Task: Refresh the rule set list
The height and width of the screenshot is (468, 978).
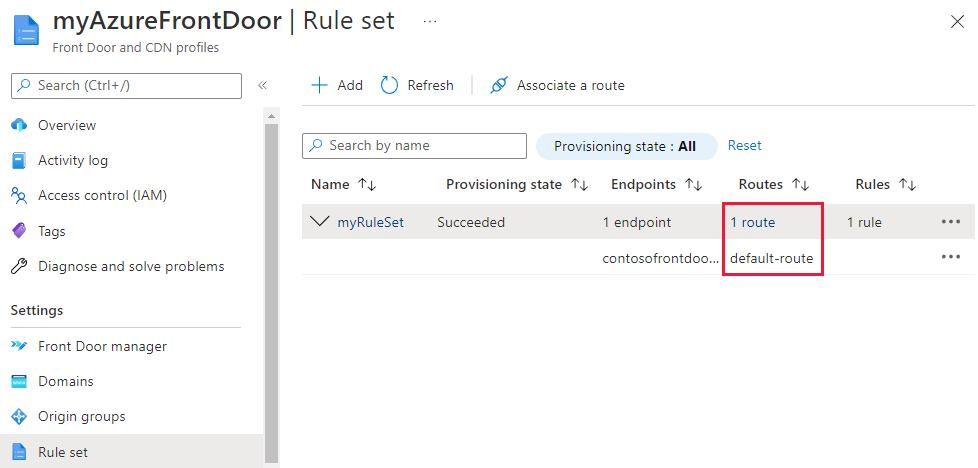Action: coord(418,86)
